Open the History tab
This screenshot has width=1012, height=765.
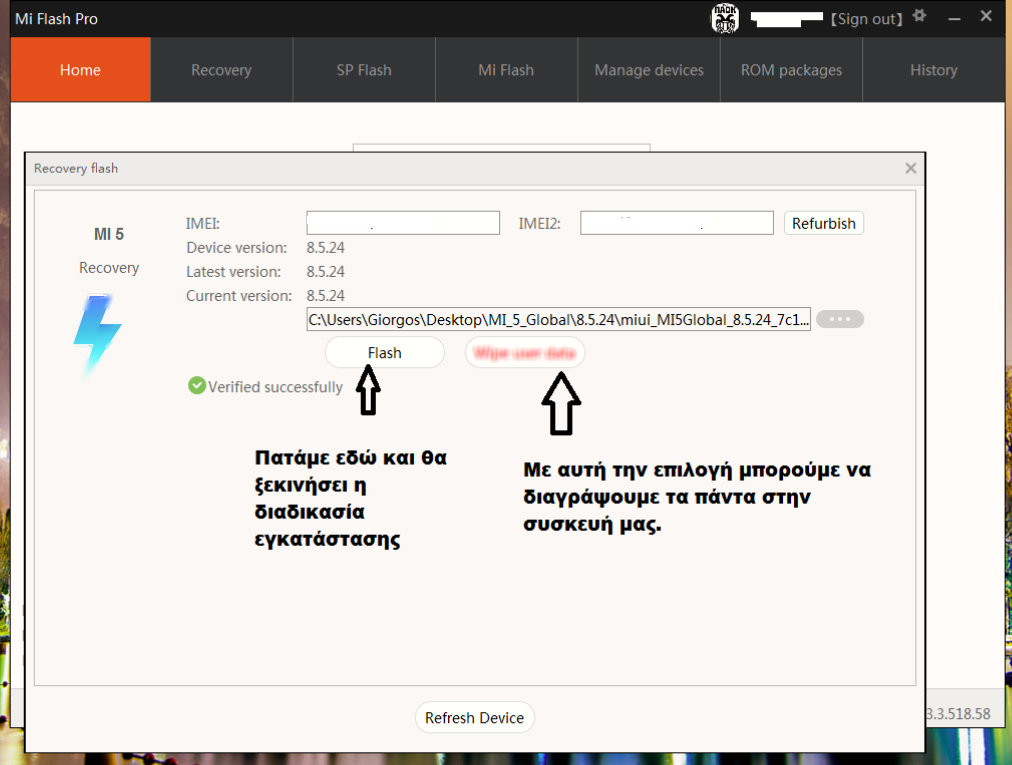click(933, 70)
